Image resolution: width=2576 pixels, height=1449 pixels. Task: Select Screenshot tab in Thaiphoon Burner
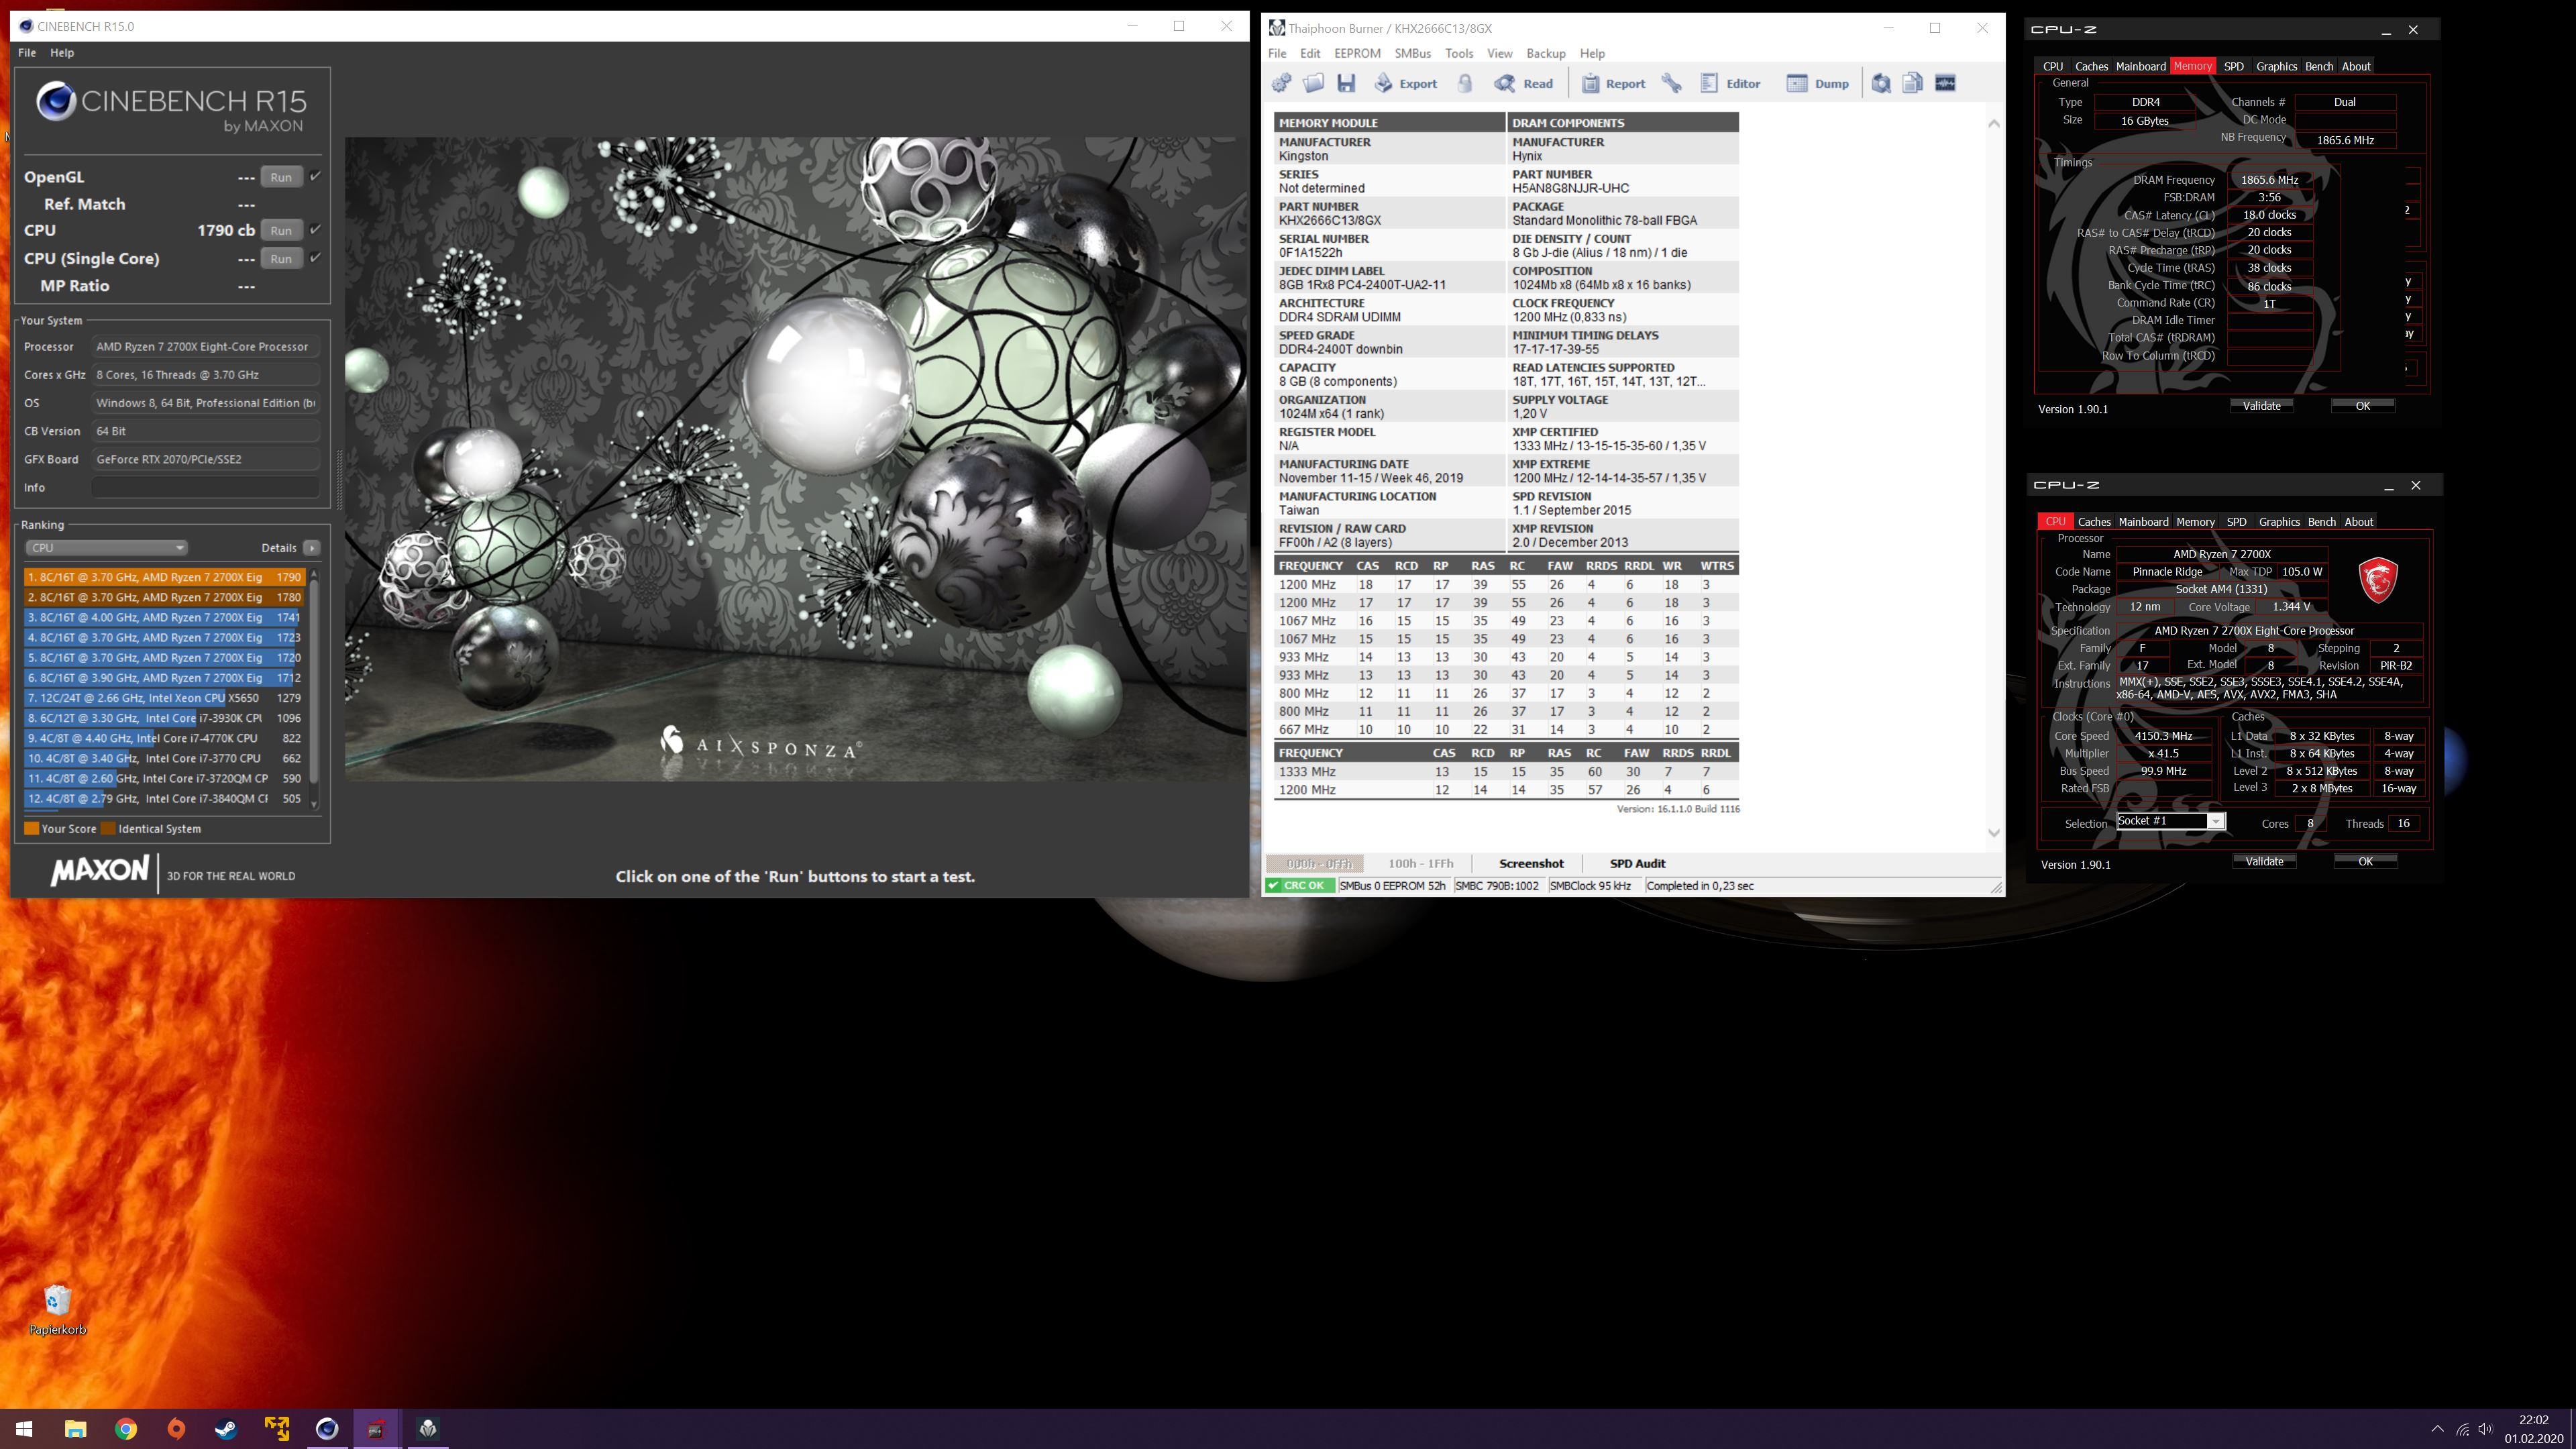pyautogui.click(x=1531, y=863)
